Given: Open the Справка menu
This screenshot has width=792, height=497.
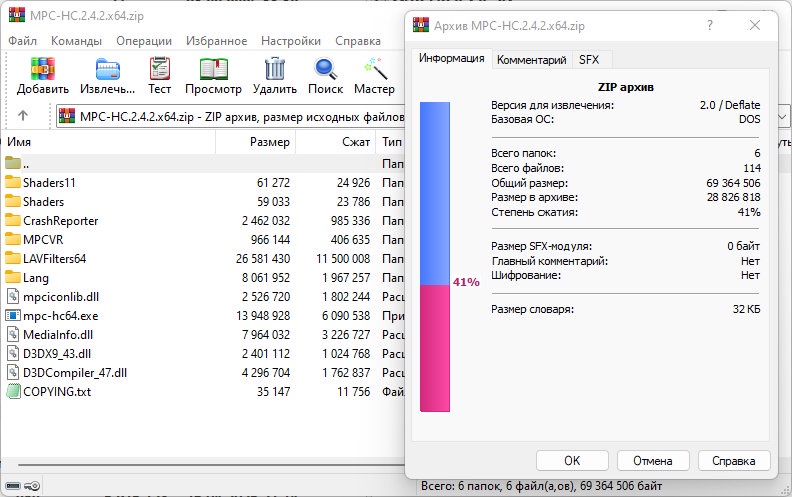Looking at the screenshot, I should (358, 41).
